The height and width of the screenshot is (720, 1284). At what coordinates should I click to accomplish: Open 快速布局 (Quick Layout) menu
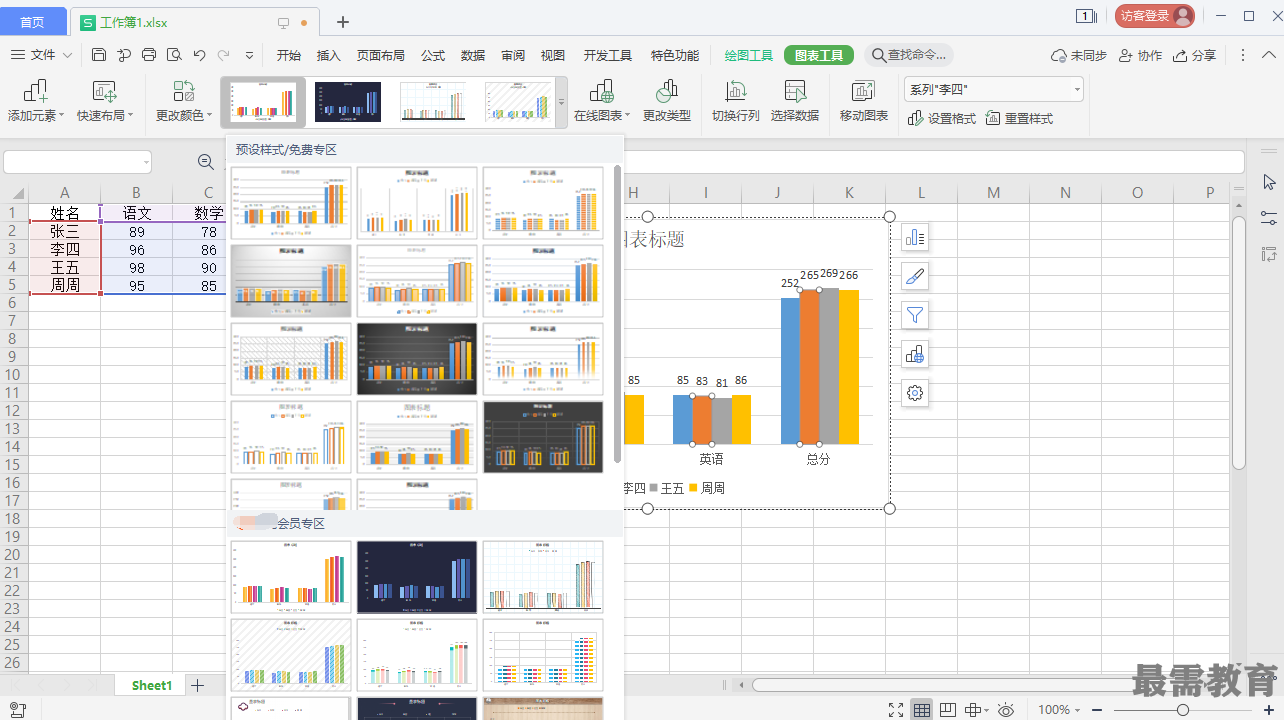click(x=105, y=101)
